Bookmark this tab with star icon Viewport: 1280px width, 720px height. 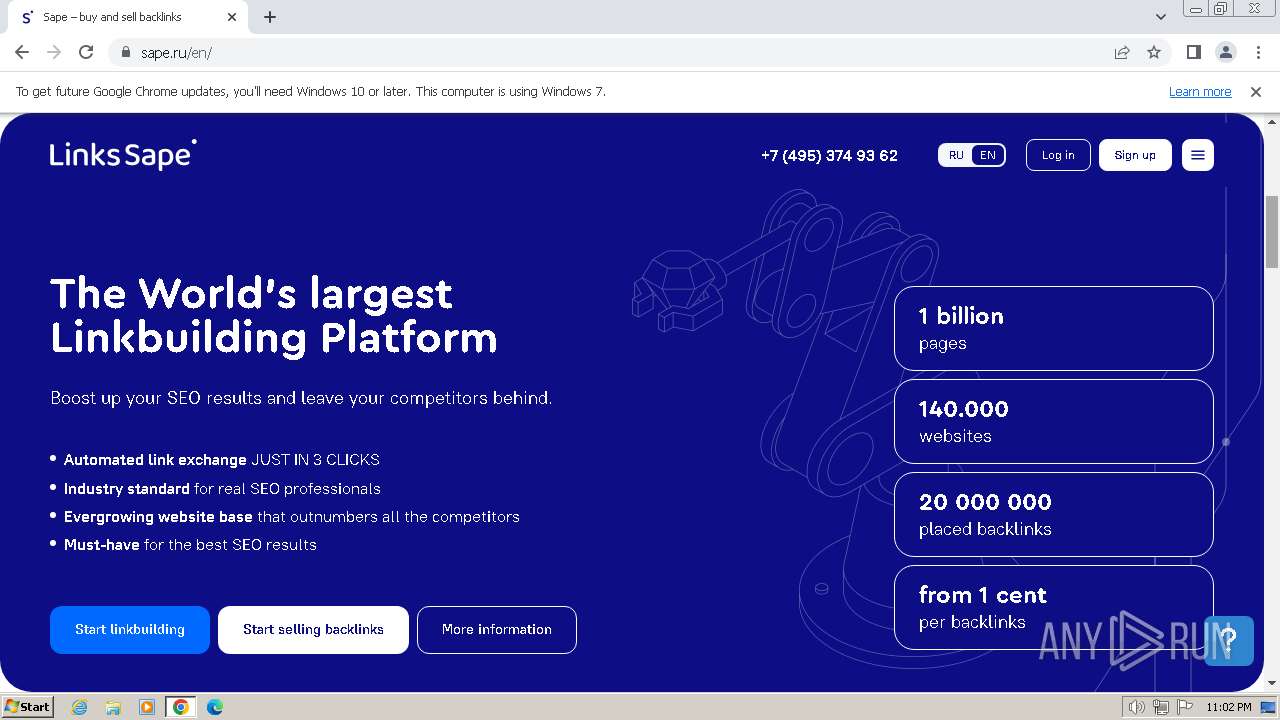(1154, 52)
